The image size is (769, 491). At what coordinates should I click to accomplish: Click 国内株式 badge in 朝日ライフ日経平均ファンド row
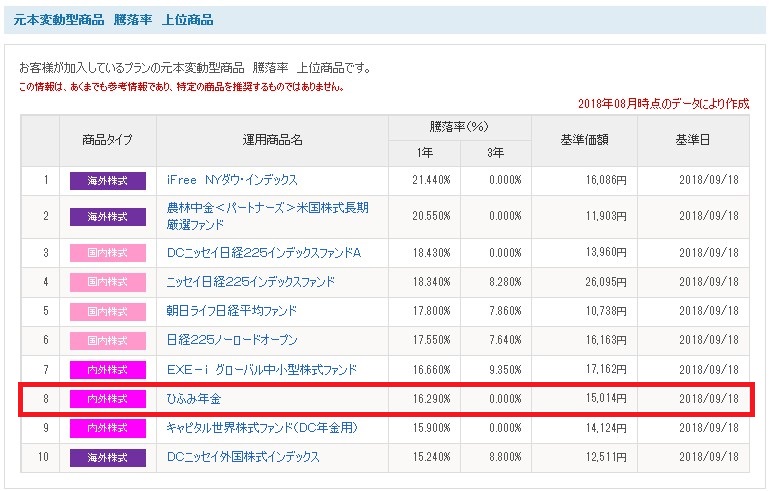point(108,311)
